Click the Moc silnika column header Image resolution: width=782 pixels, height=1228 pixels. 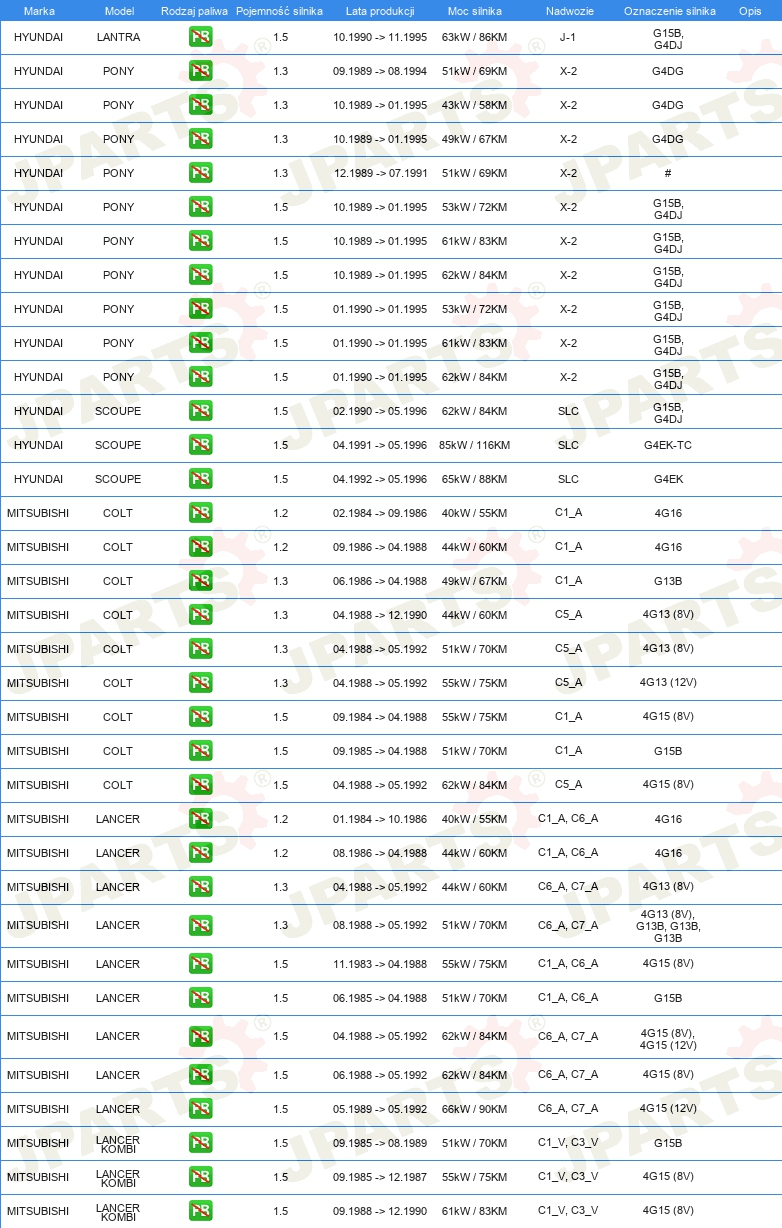coord(475,11)
